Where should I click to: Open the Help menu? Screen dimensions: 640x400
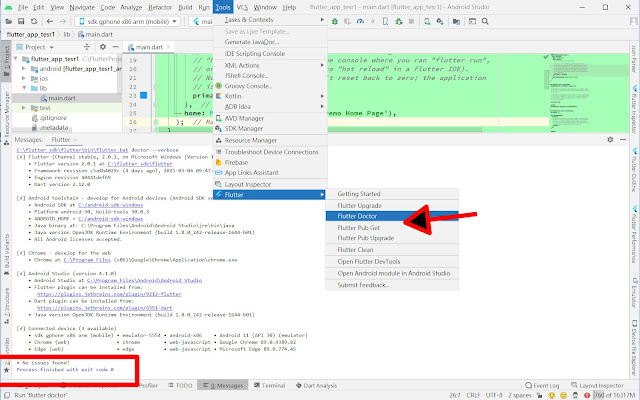pos(289,7)
